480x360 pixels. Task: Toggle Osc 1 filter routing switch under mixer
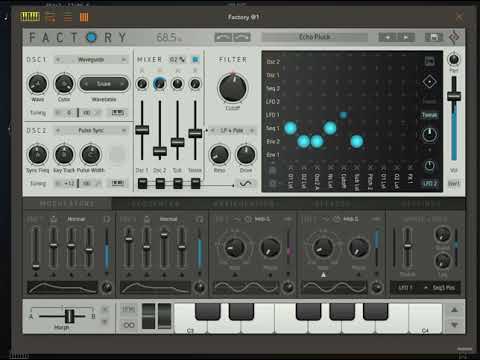(142, 183)
